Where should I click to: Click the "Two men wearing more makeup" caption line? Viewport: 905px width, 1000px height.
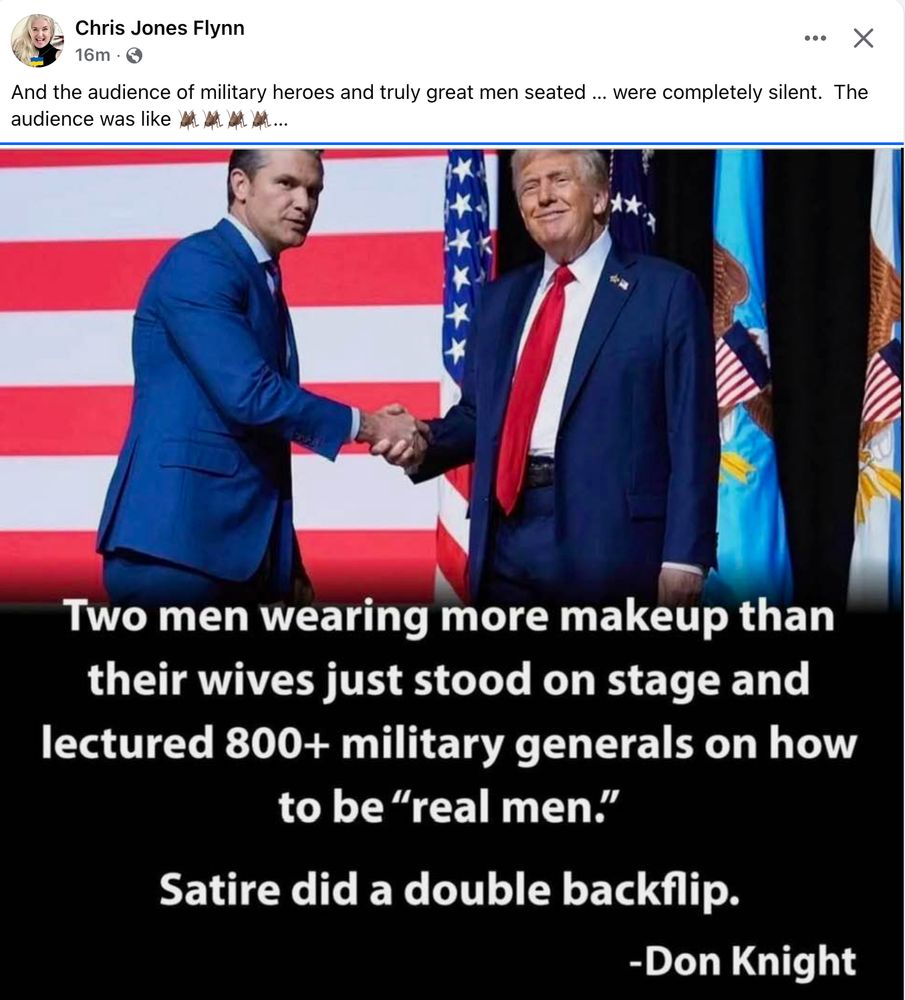tap(449, 619)
